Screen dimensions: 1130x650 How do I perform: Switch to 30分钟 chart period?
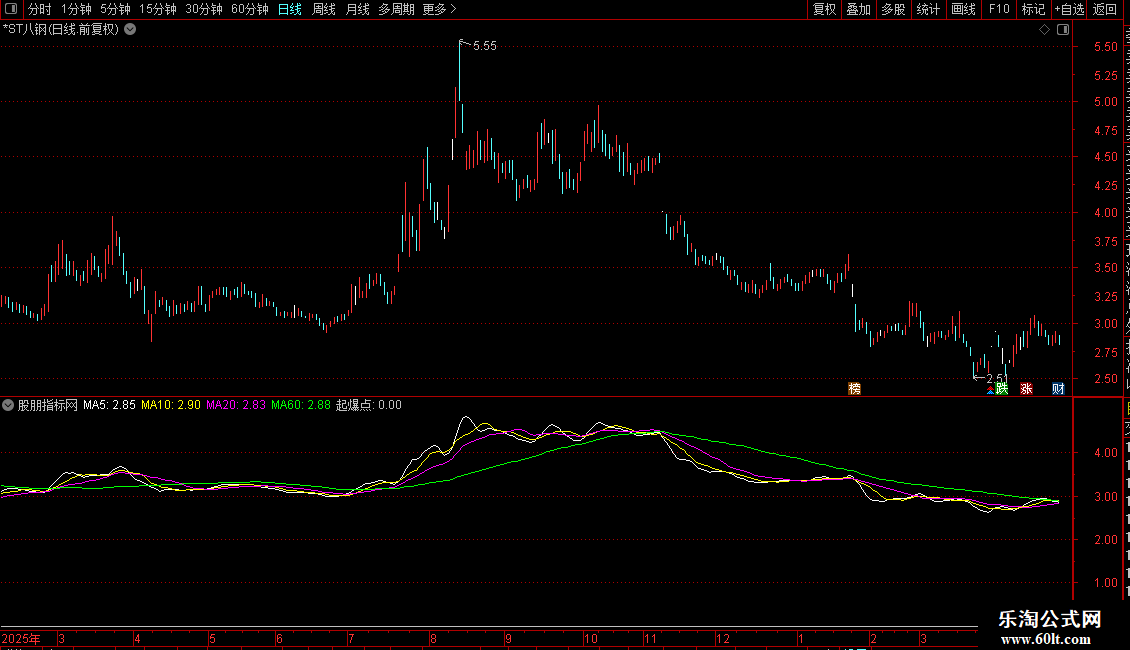[x=204, y=9]
